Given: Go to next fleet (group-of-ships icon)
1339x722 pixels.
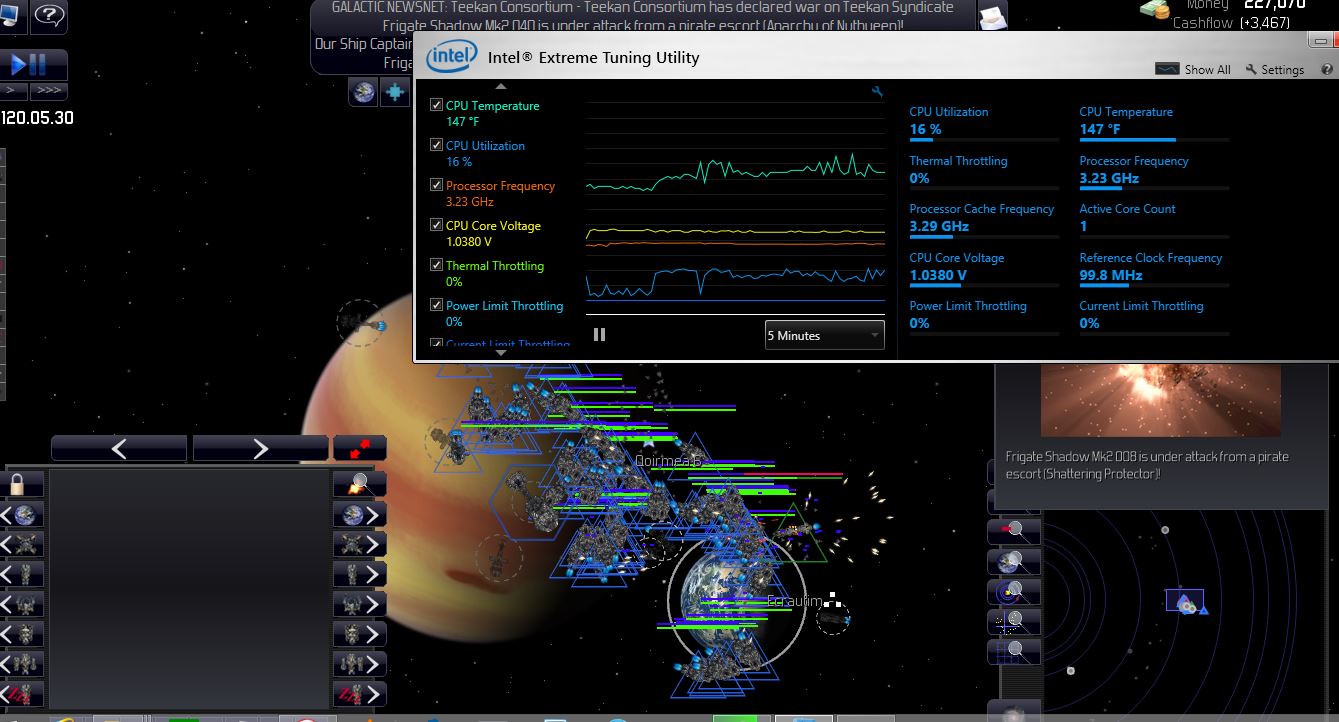Looking at the screenshot, I should (359, 664).
